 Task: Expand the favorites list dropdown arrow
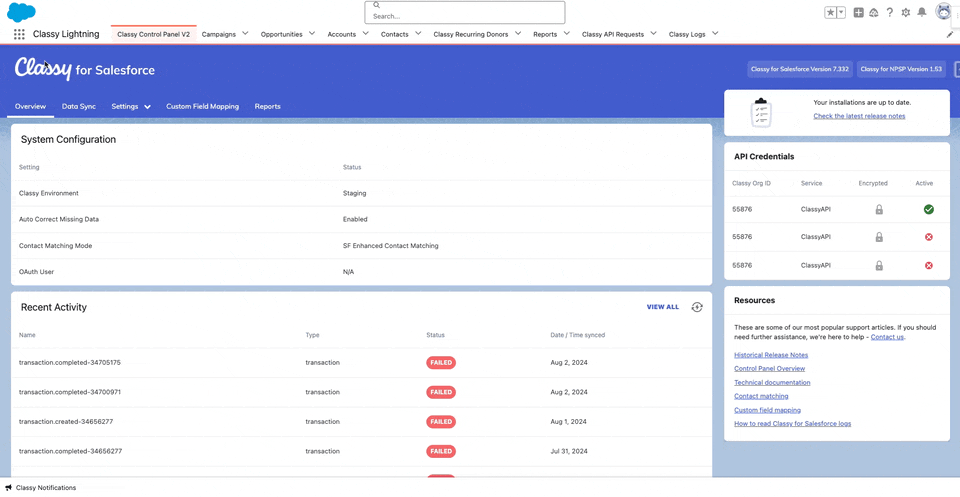[841, 12]
